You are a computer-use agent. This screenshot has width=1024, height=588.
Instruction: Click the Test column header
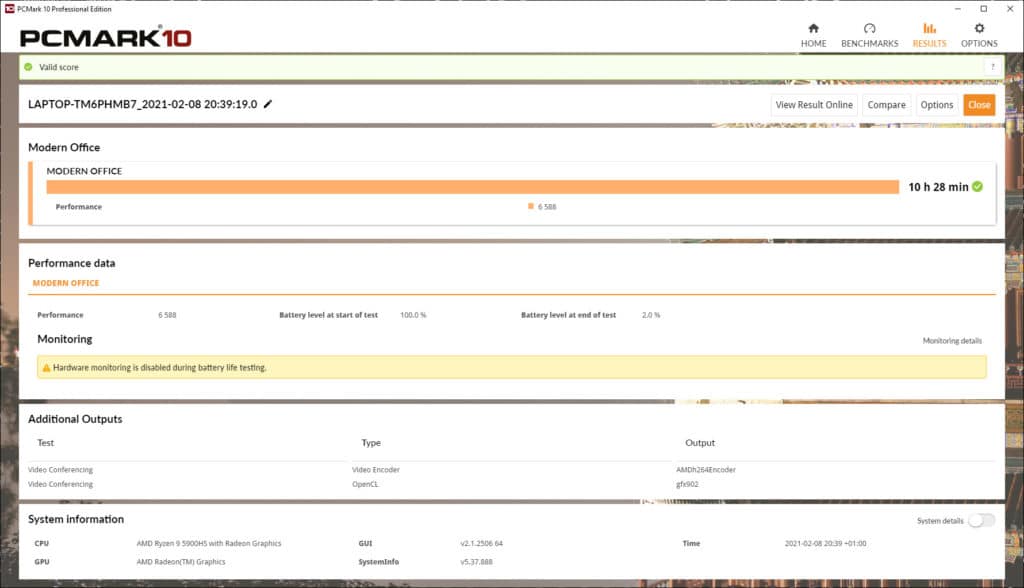(x=45, y=442)
